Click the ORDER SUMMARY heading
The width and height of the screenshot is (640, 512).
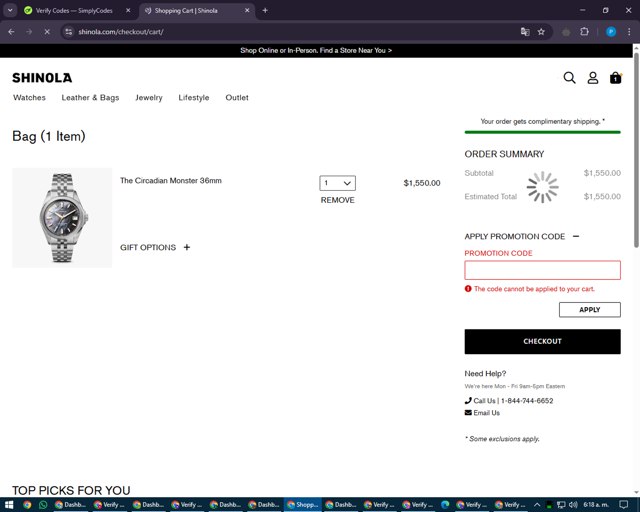click(504, 154)
